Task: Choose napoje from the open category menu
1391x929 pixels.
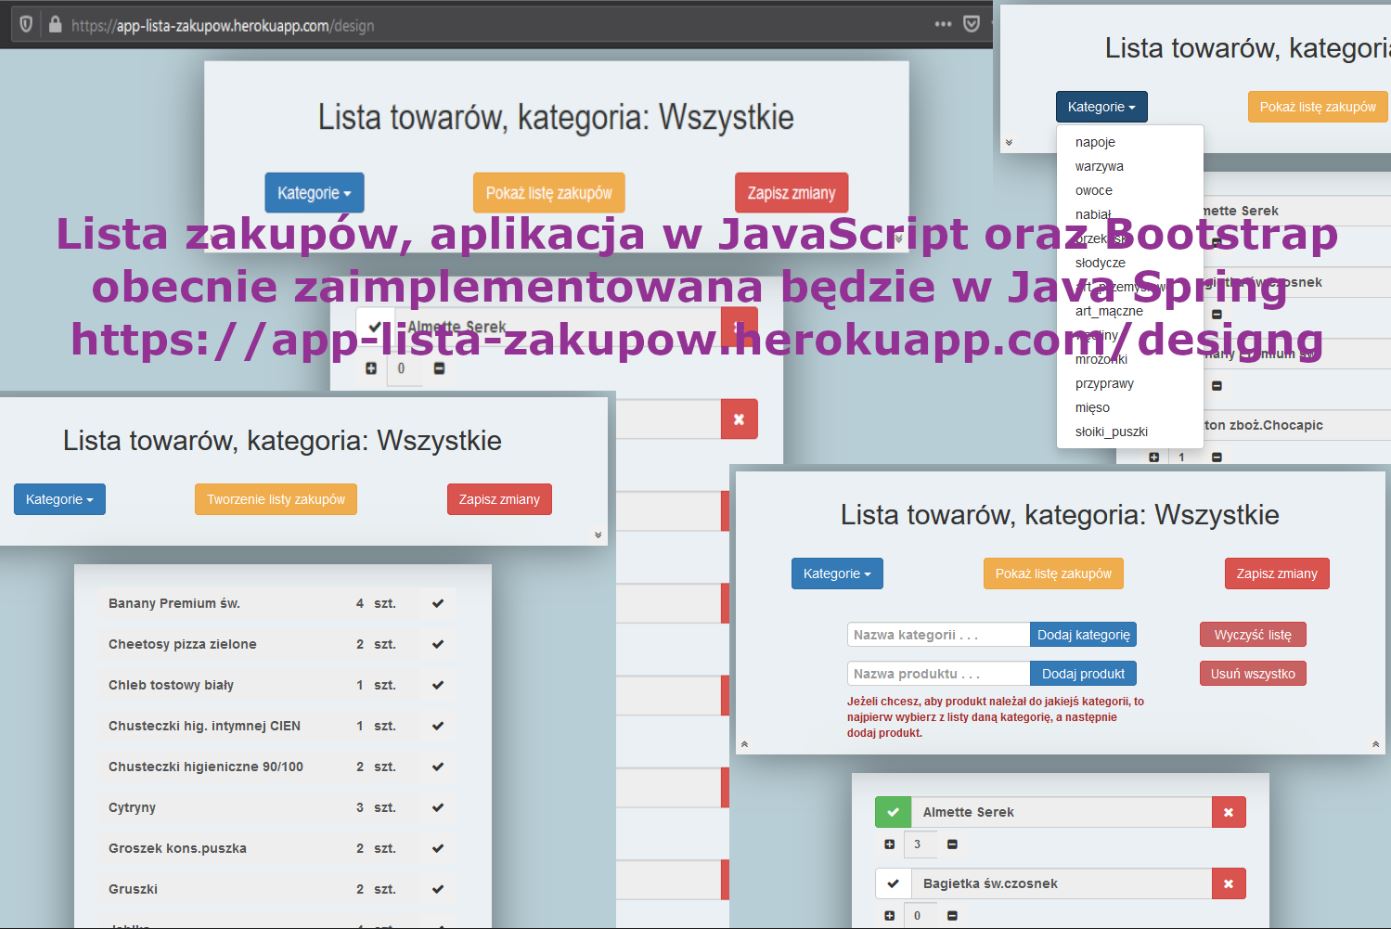Action: pyautogui.click(x=1095, y=142)
